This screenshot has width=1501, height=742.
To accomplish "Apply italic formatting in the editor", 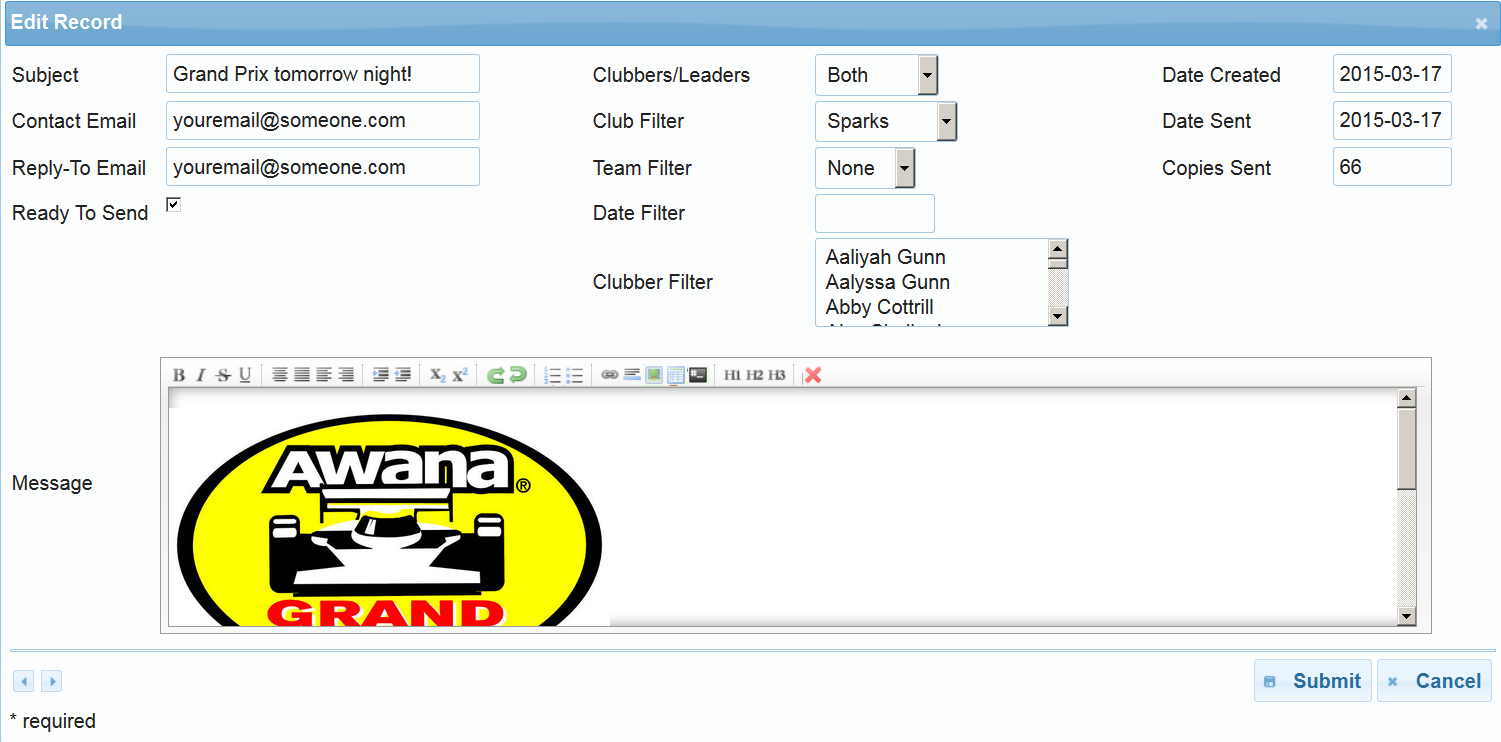I will [200, 375].
